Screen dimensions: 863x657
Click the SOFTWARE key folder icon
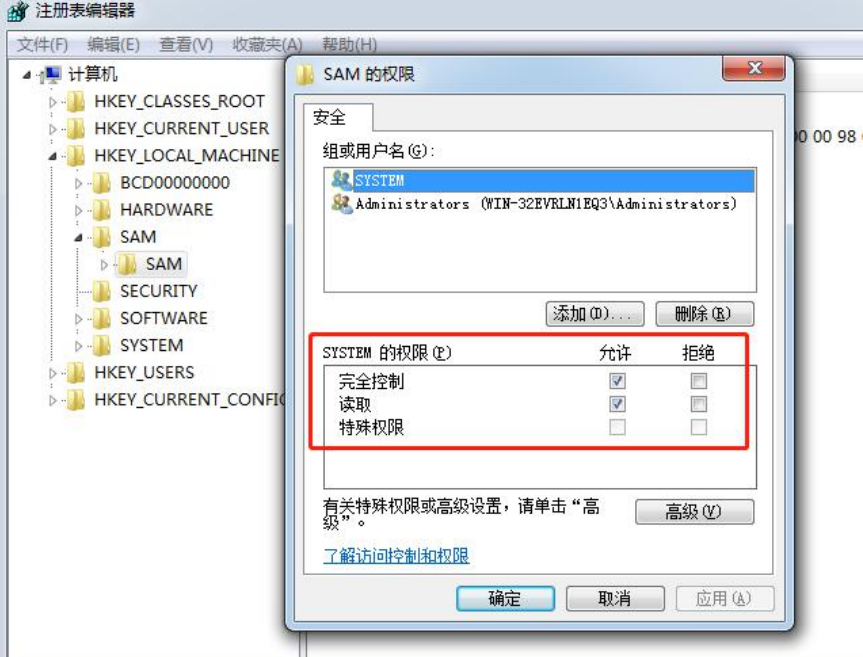point(101,318)
